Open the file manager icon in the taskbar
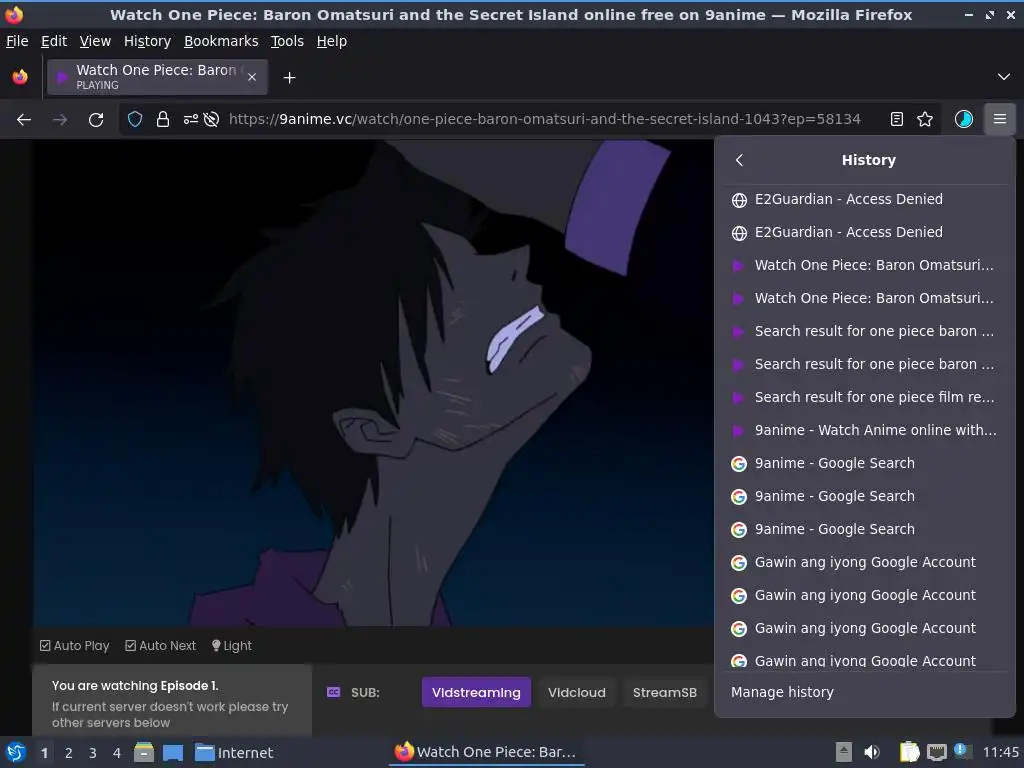 coord(144,752)
